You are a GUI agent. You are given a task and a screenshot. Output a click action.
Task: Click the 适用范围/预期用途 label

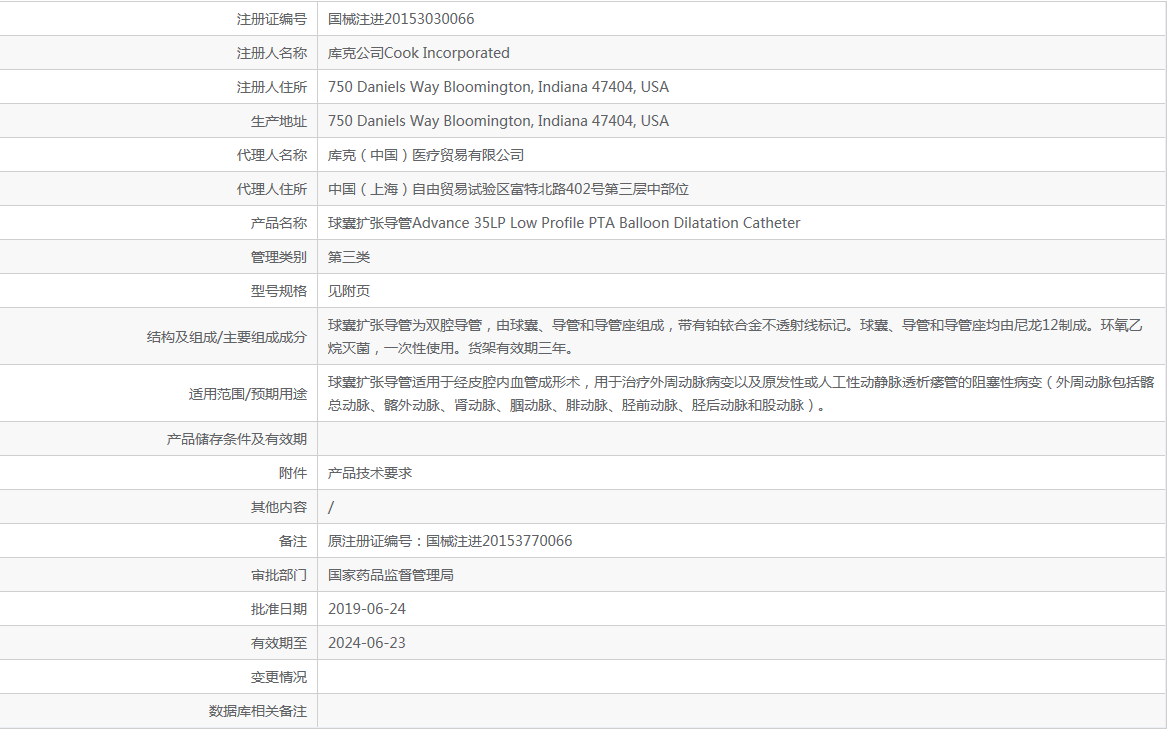coord(248,394)
